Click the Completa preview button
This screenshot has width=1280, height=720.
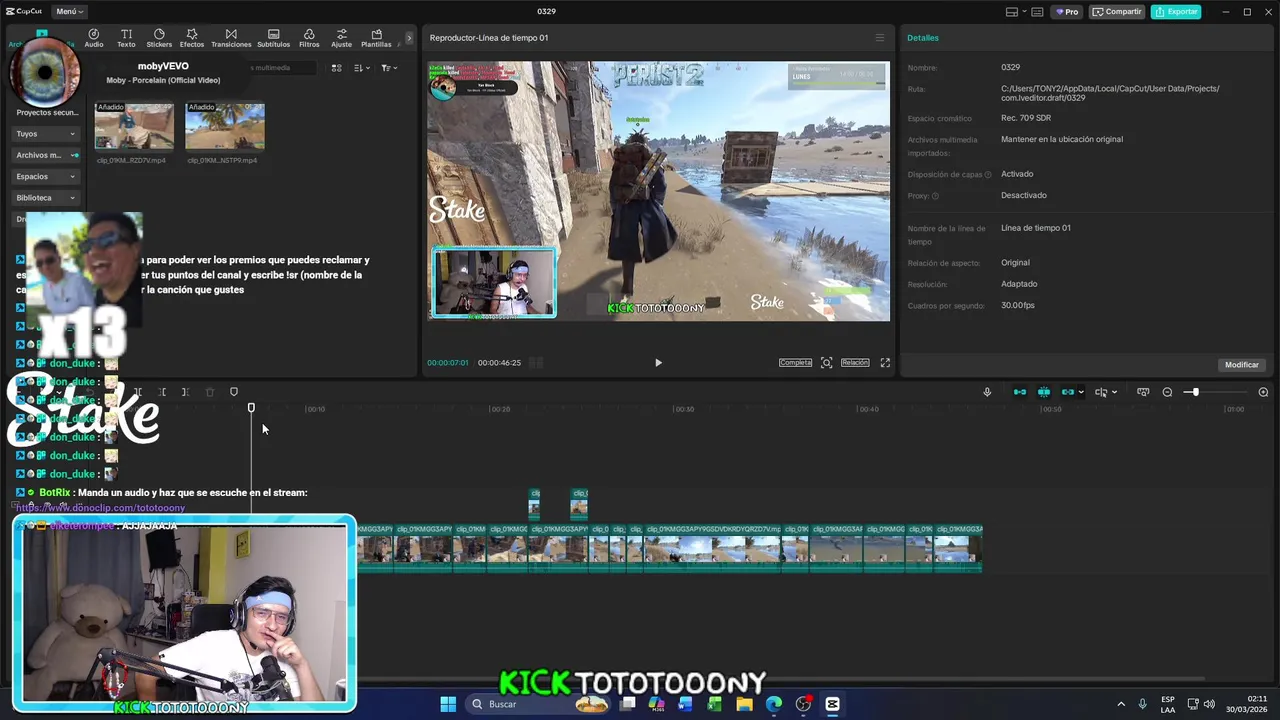click(795, 363)
